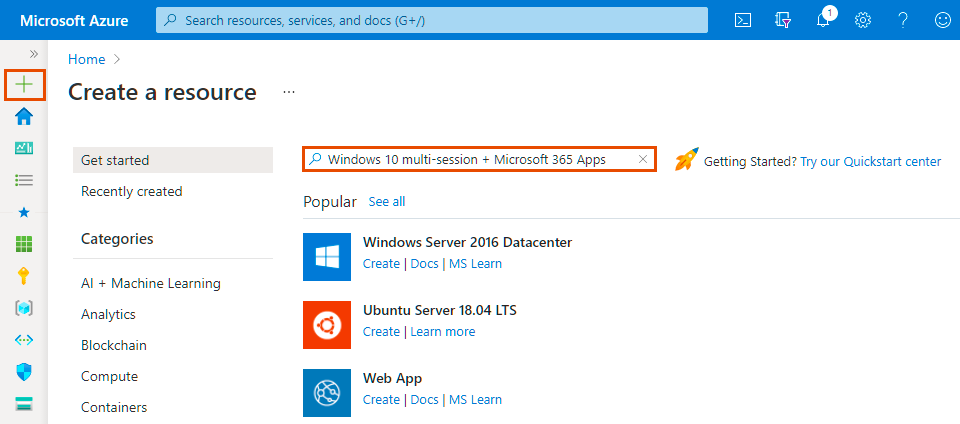Open the Blockchain category
The image size is (960, 424).
point(114,345)
